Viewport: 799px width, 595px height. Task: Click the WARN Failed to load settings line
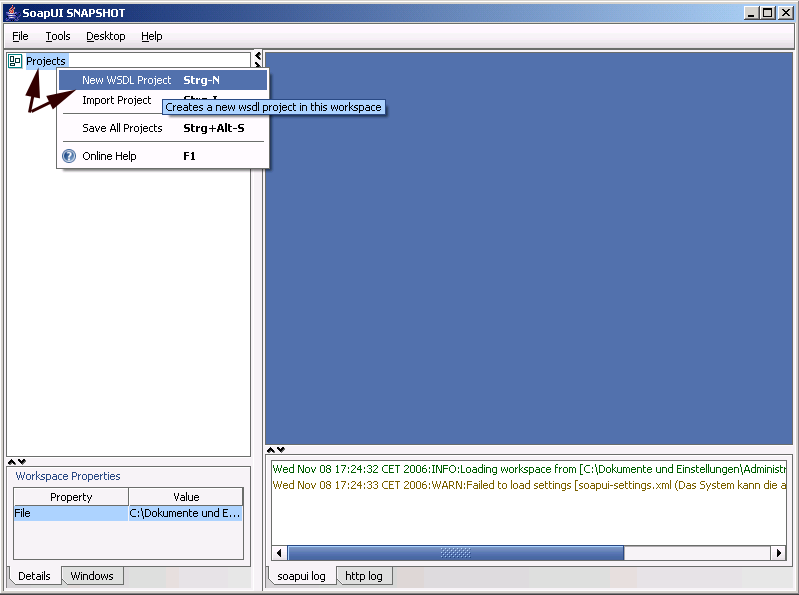[528, 484]
